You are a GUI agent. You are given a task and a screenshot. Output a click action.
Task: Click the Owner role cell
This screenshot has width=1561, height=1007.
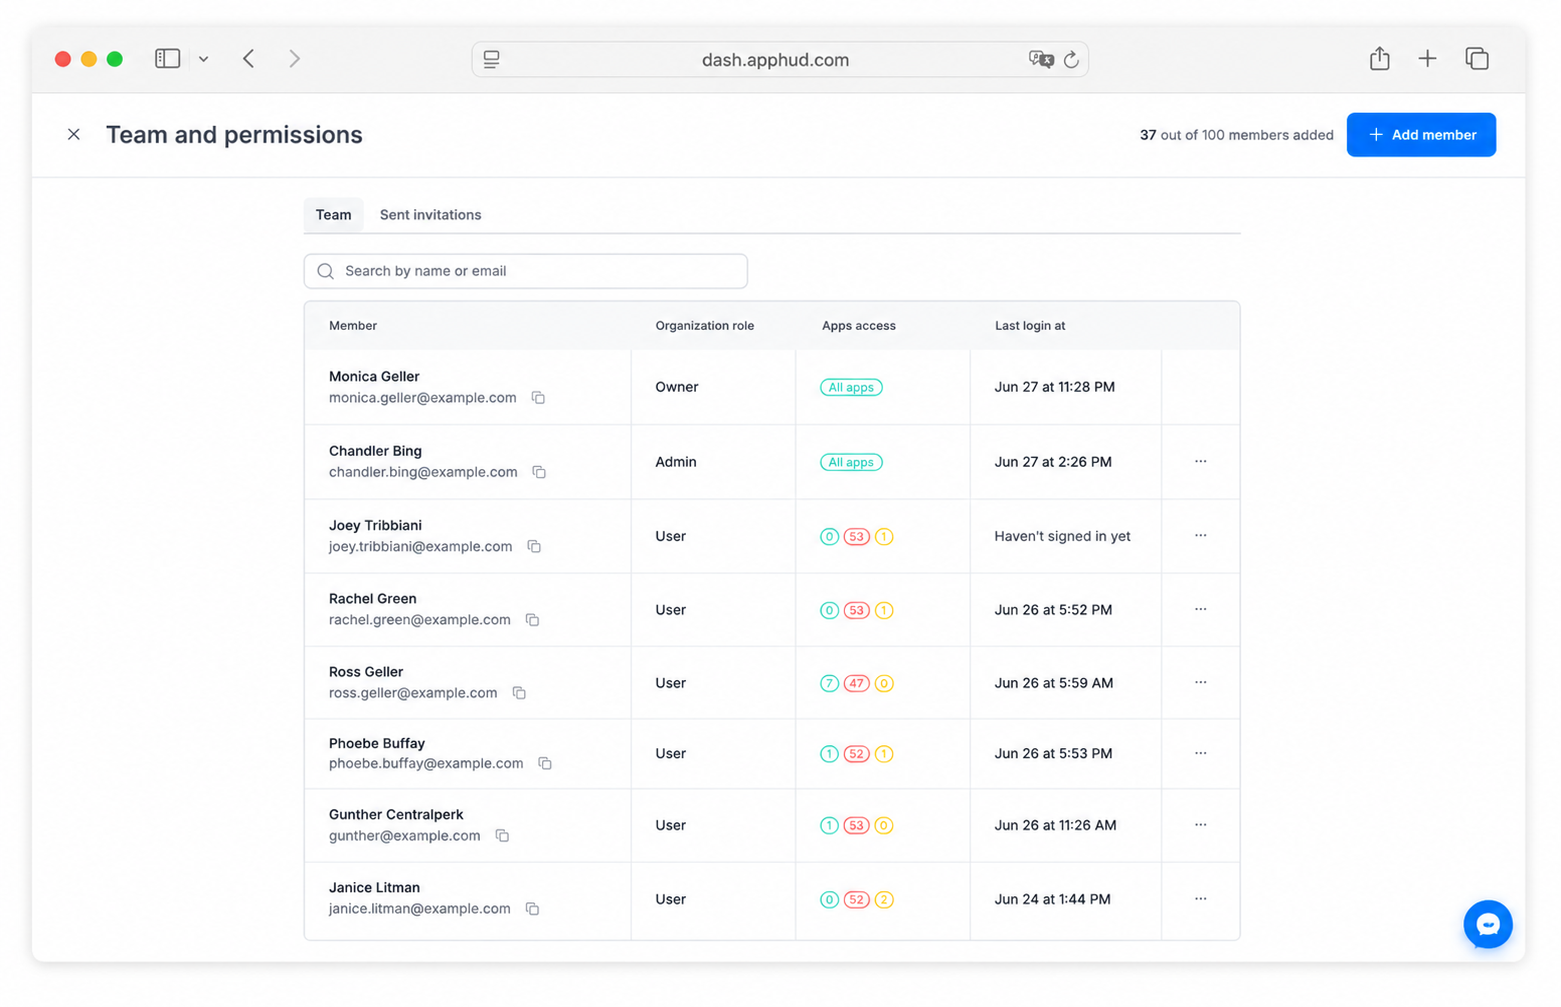coord(677,387)
